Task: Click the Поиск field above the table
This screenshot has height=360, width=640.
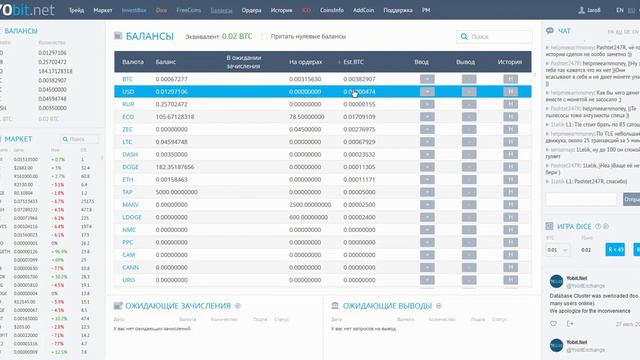Action: click(x=494, y=37)
